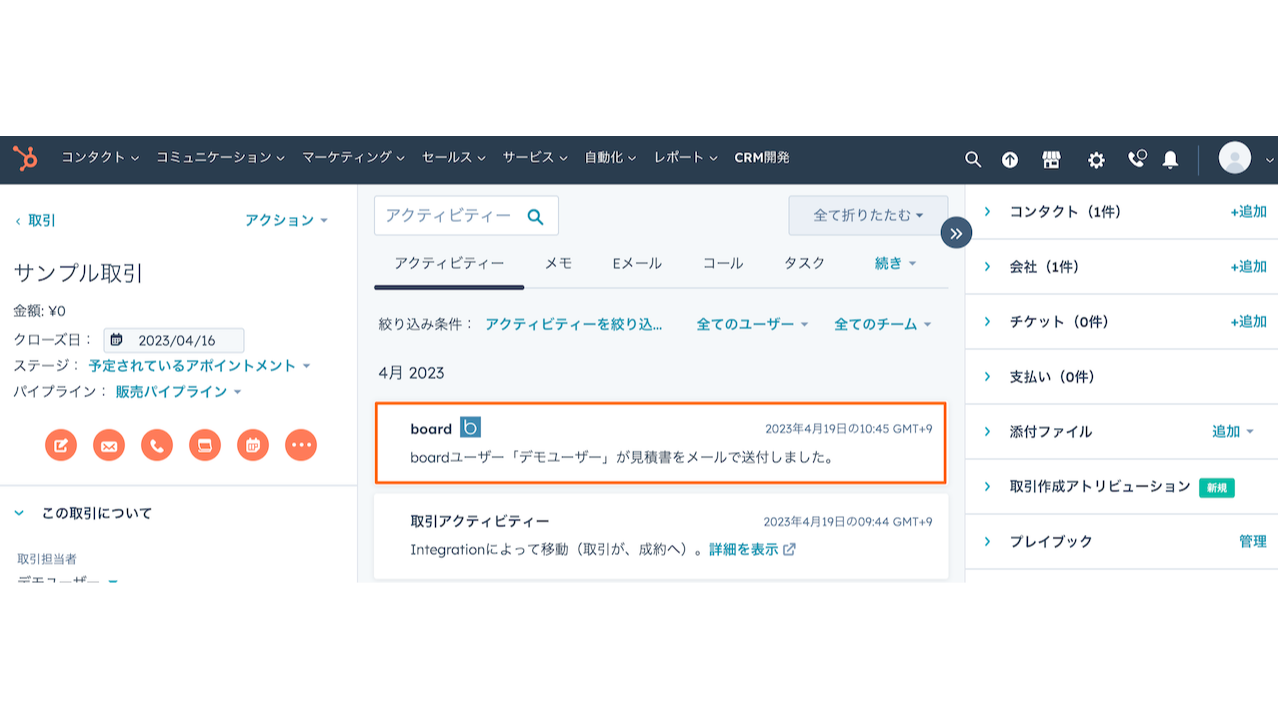Click the HubSpot sprocket logo
This screenshot has height=719, width=1278.
pyautogui.click(x=25, y=158)
